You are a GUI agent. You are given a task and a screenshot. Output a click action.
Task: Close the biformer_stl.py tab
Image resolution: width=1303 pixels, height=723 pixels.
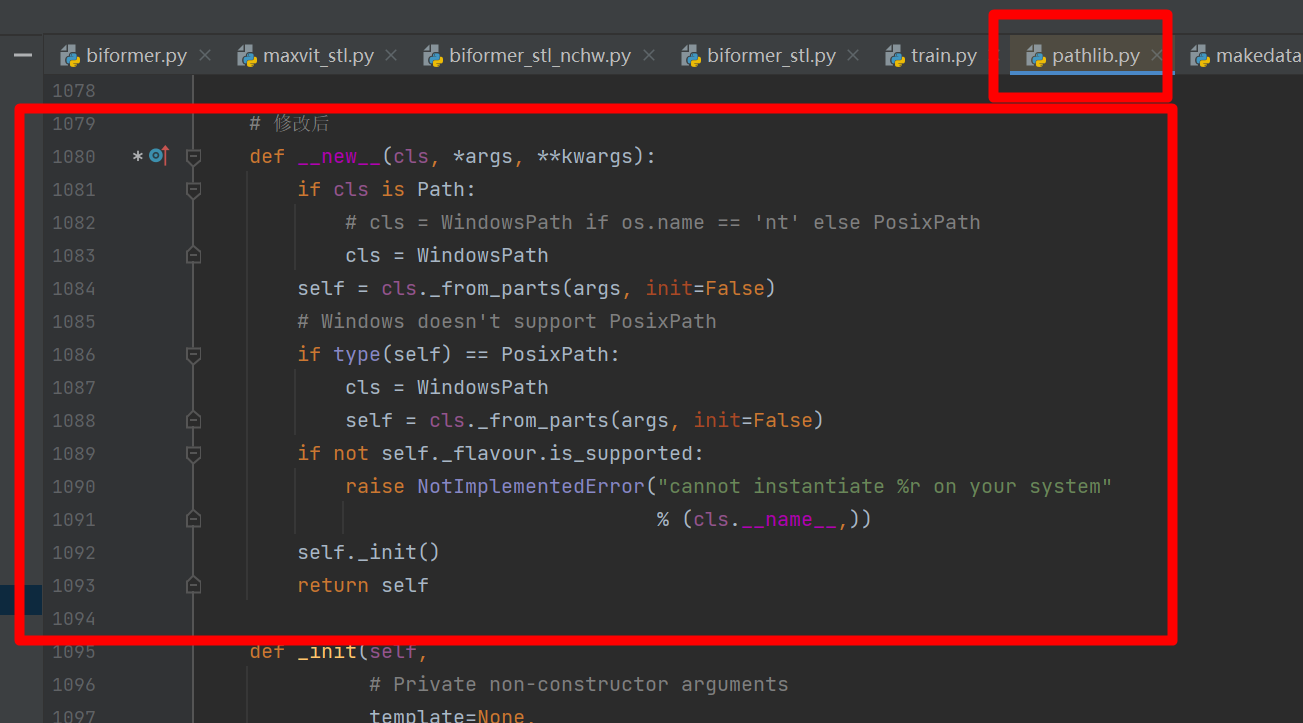coord(853,56)
